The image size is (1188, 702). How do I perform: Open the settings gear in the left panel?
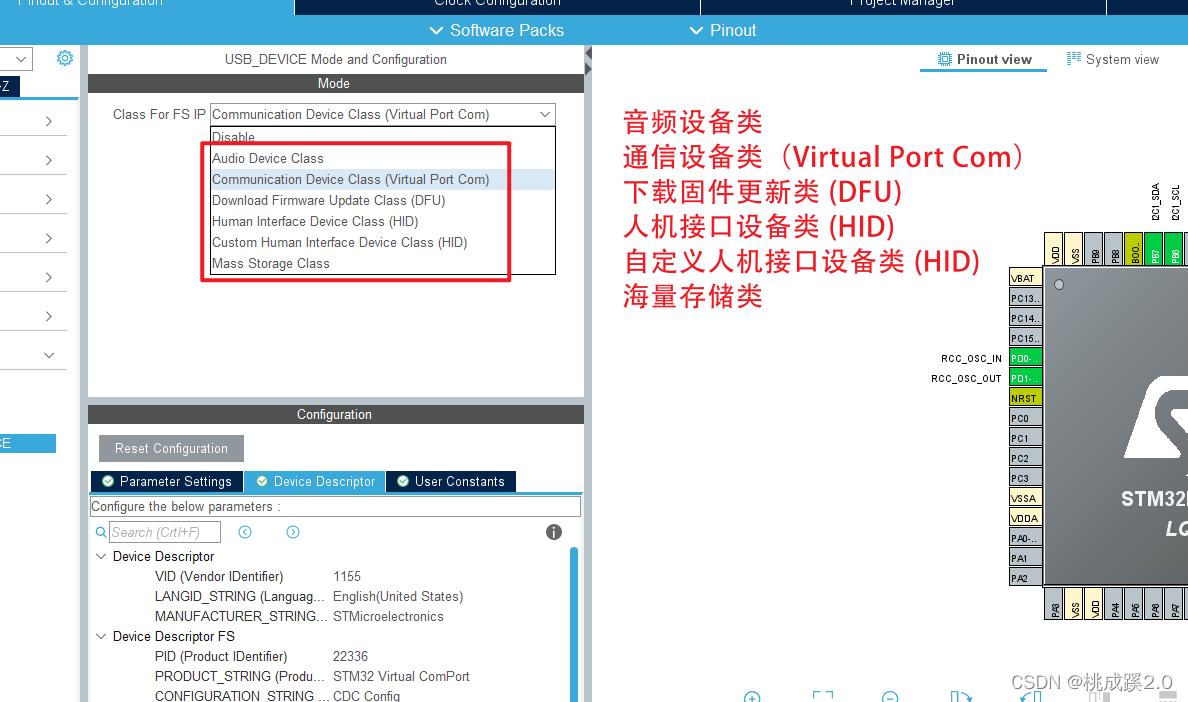(x=64, y=58)
